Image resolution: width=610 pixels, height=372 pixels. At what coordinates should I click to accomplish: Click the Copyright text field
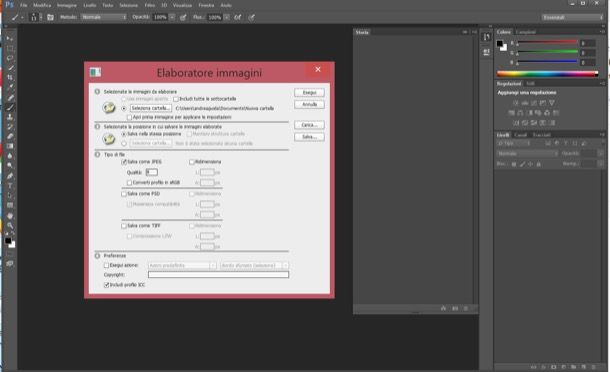pyautogui.click(x=218, y=275)
